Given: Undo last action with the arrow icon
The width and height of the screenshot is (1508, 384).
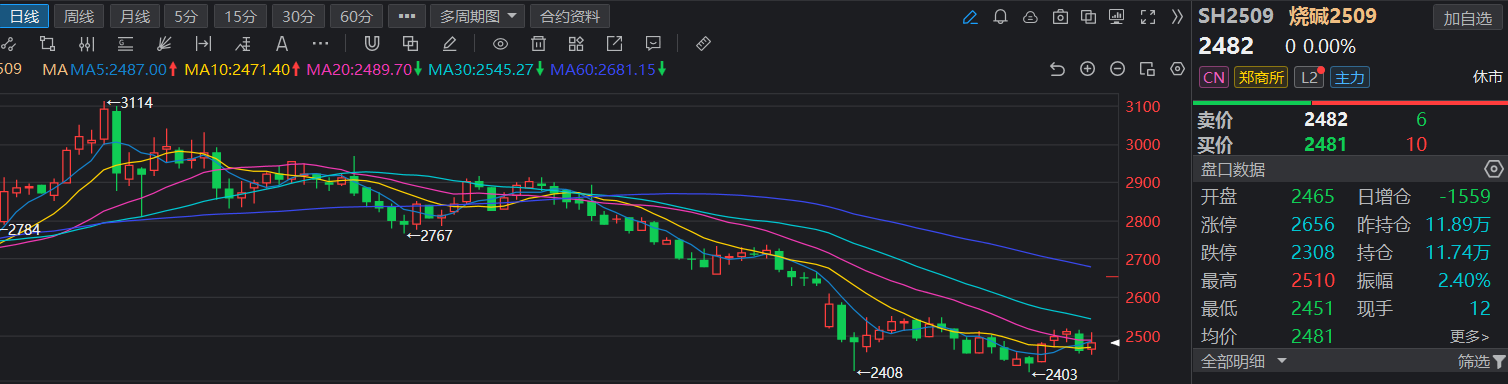Looking at the screenshot, I should point(1057,69).
